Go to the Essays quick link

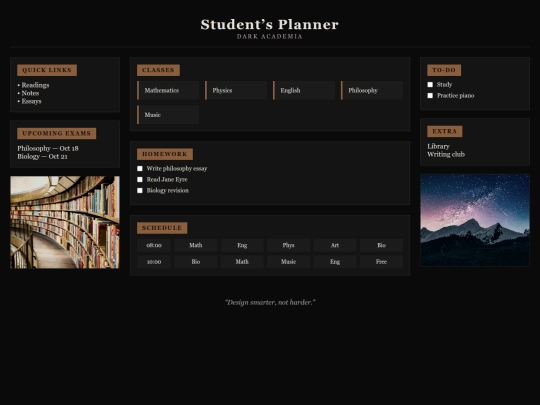[x=31, y=101]
